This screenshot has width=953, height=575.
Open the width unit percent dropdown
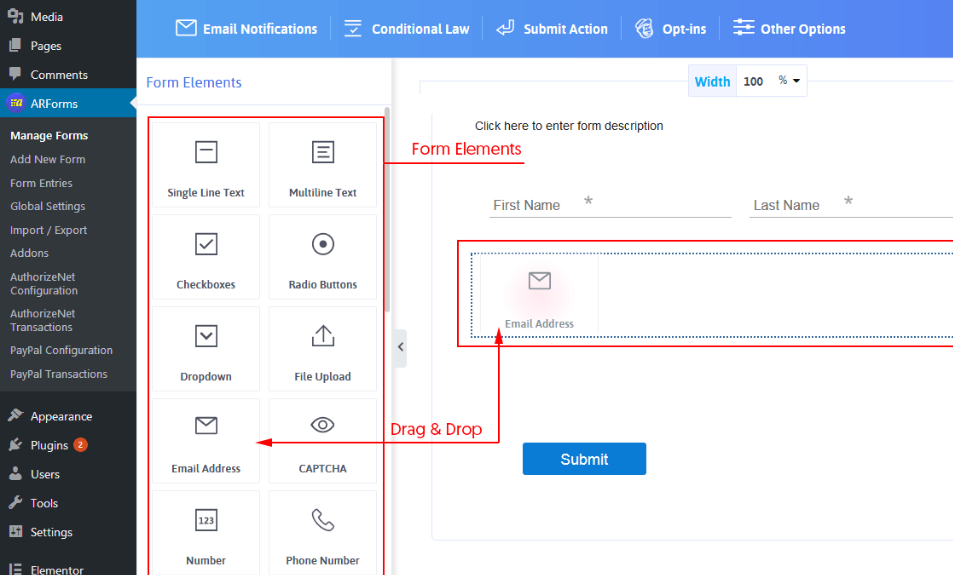[x=789, y=81]
